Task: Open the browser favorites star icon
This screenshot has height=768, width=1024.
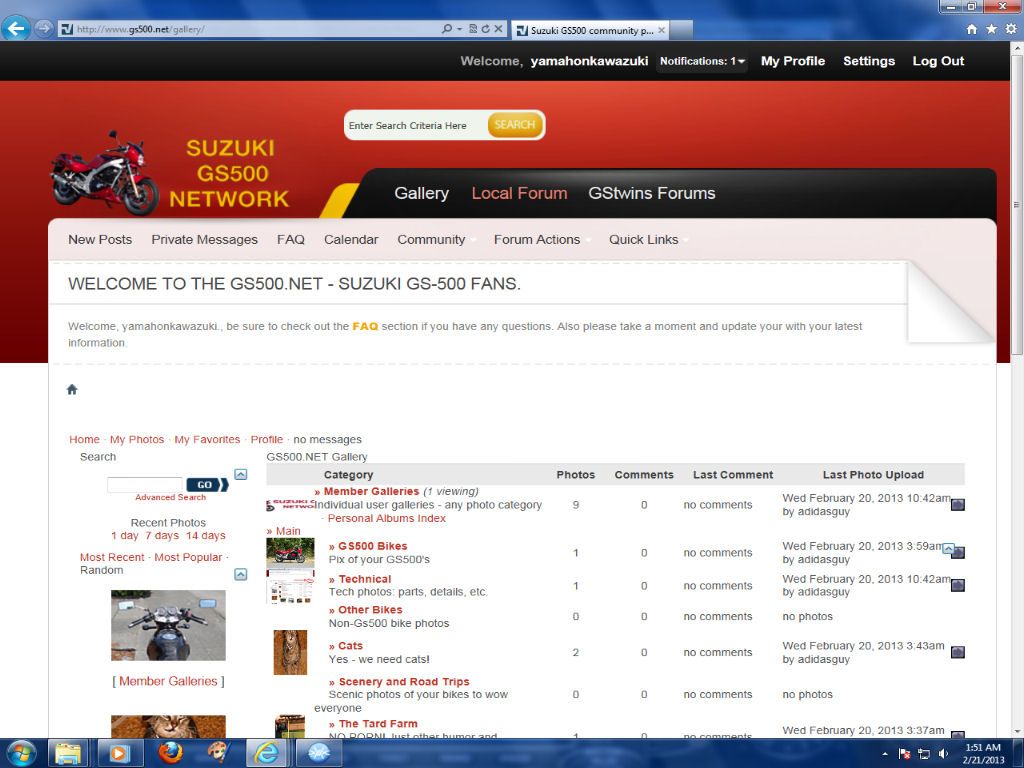Action: pyautogui.click(x=991, y=29)
